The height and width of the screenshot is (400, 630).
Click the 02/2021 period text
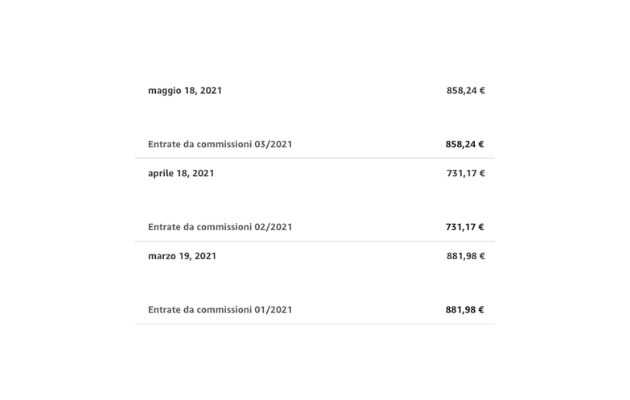(x=273, y=227)
